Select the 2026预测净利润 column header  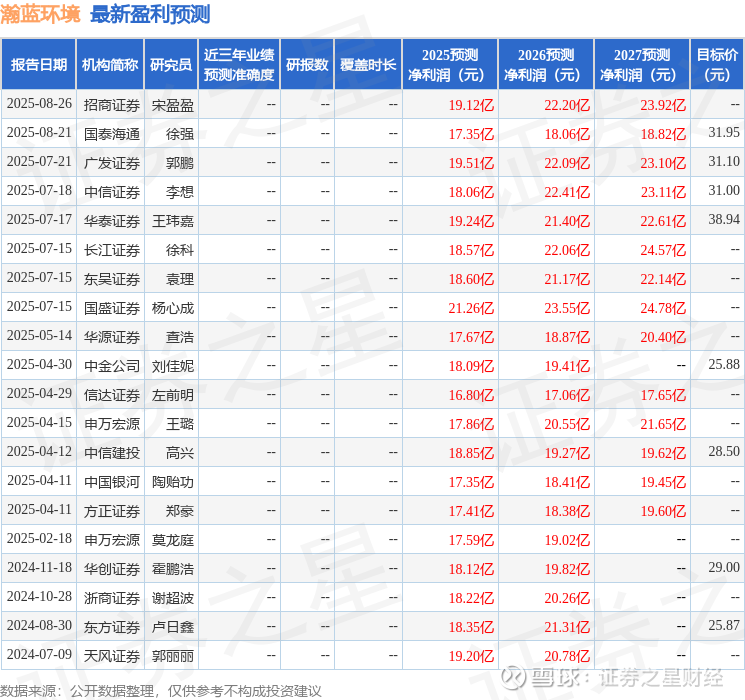(x=546, y=64)
